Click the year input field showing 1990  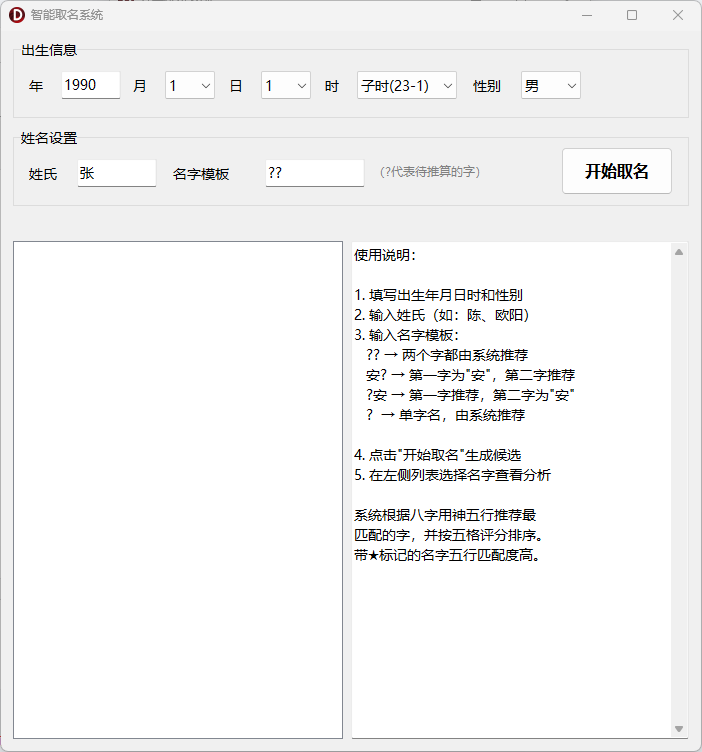(x=91, y=85)
